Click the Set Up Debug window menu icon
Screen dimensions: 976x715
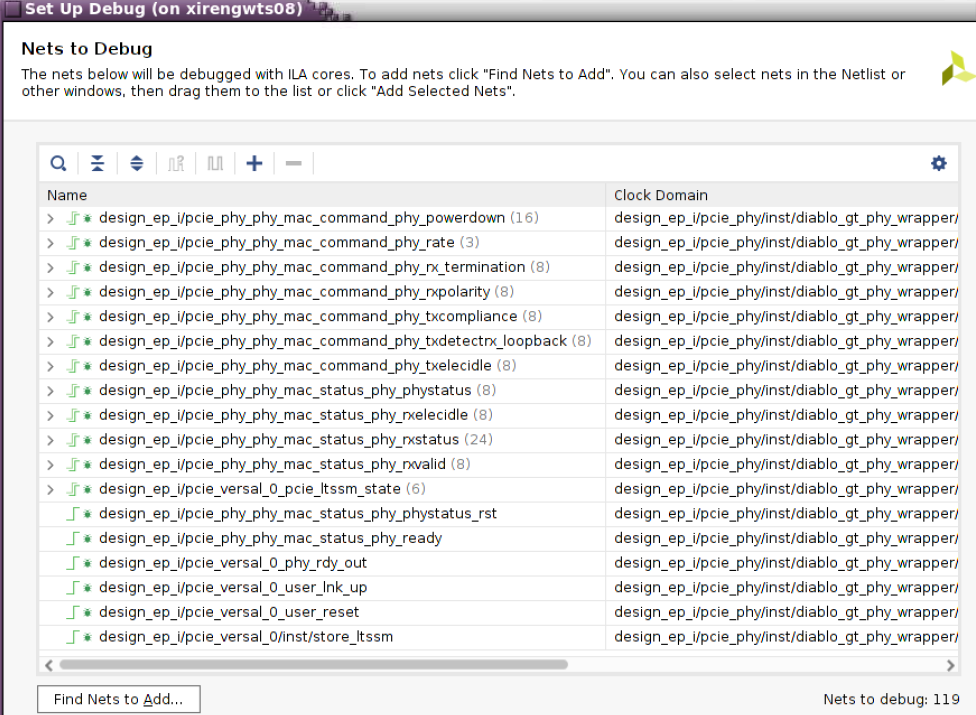point(12,9)
